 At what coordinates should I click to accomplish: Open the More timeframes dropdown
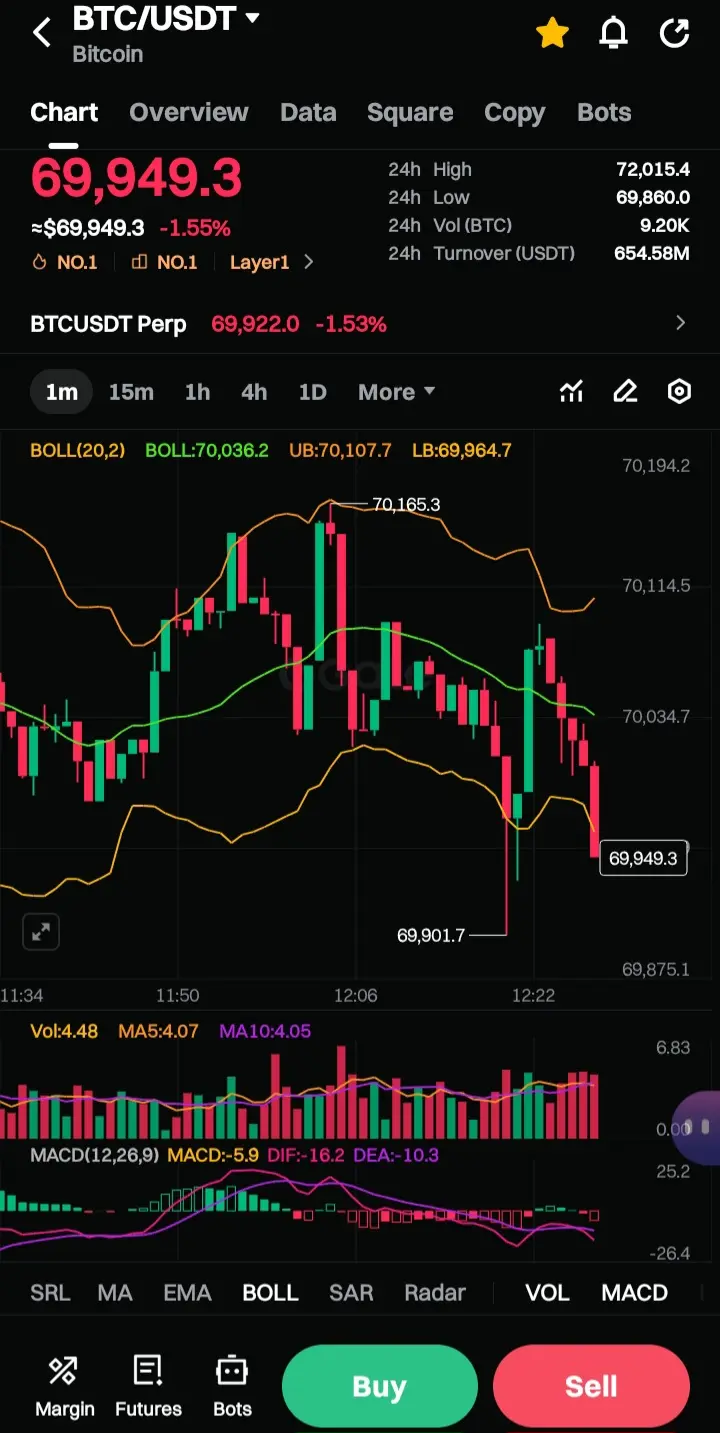(x=396, y=392)
